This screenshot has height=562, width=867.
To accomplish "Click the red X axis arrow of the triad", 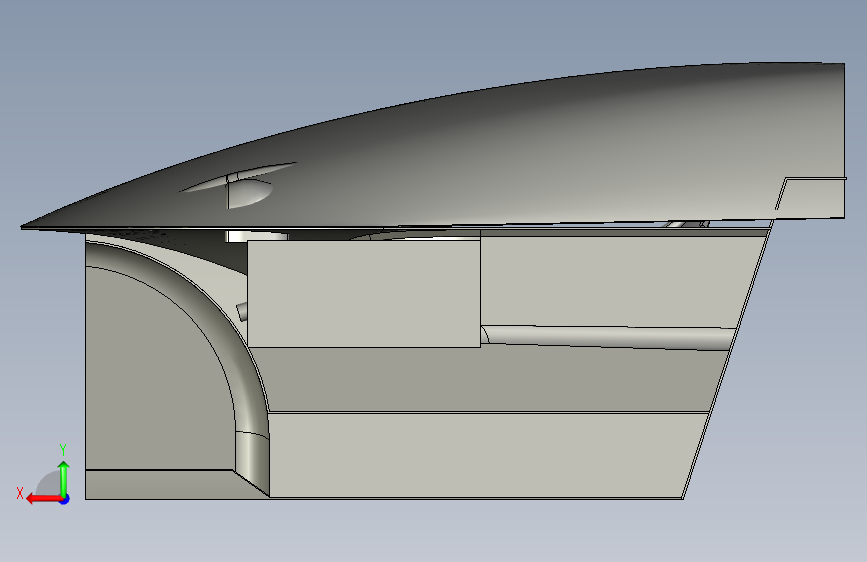I will click(x=43, y=499).
